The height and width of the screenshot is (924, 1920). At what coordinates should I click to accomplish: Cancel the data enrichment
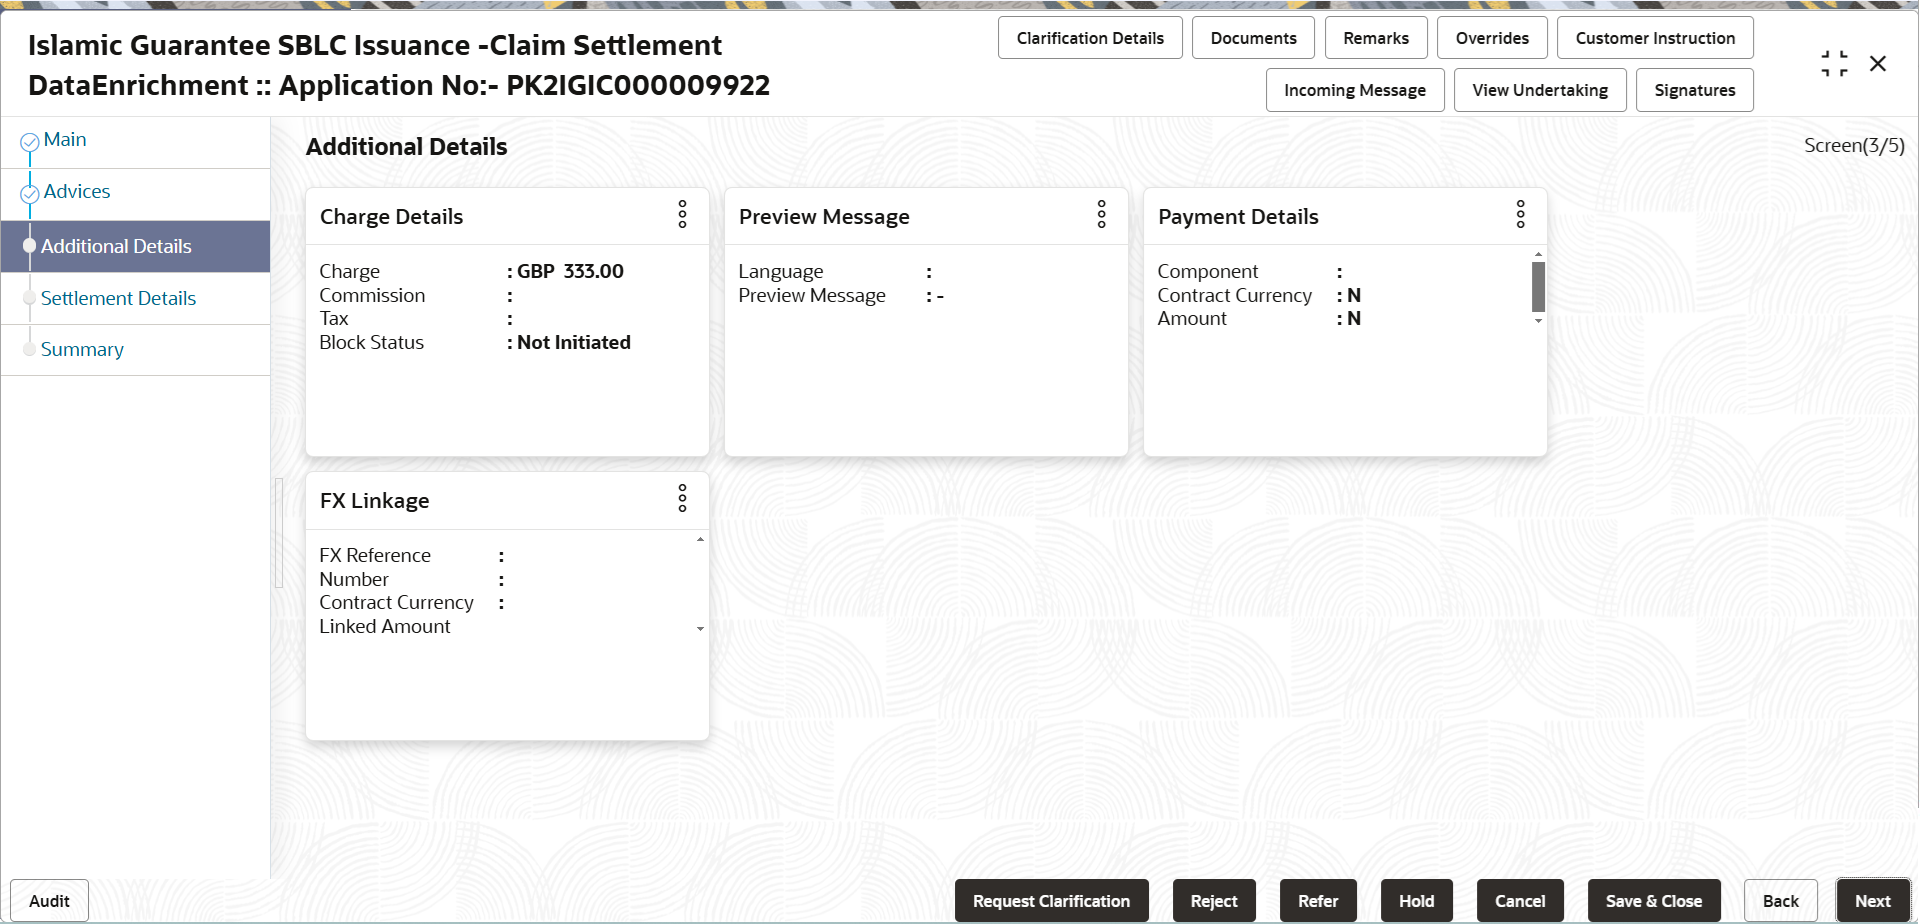tap(1520, 901)
